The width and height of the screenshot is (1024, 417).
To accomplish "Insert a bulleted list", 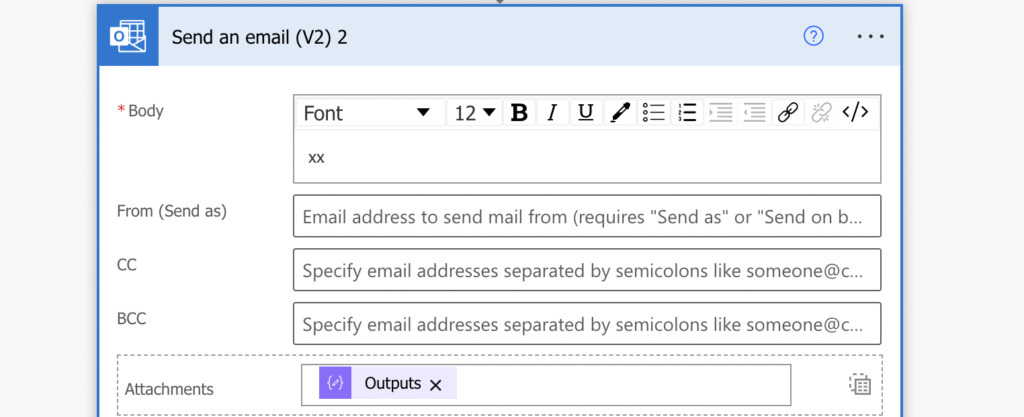I will (x=654, y=113).
